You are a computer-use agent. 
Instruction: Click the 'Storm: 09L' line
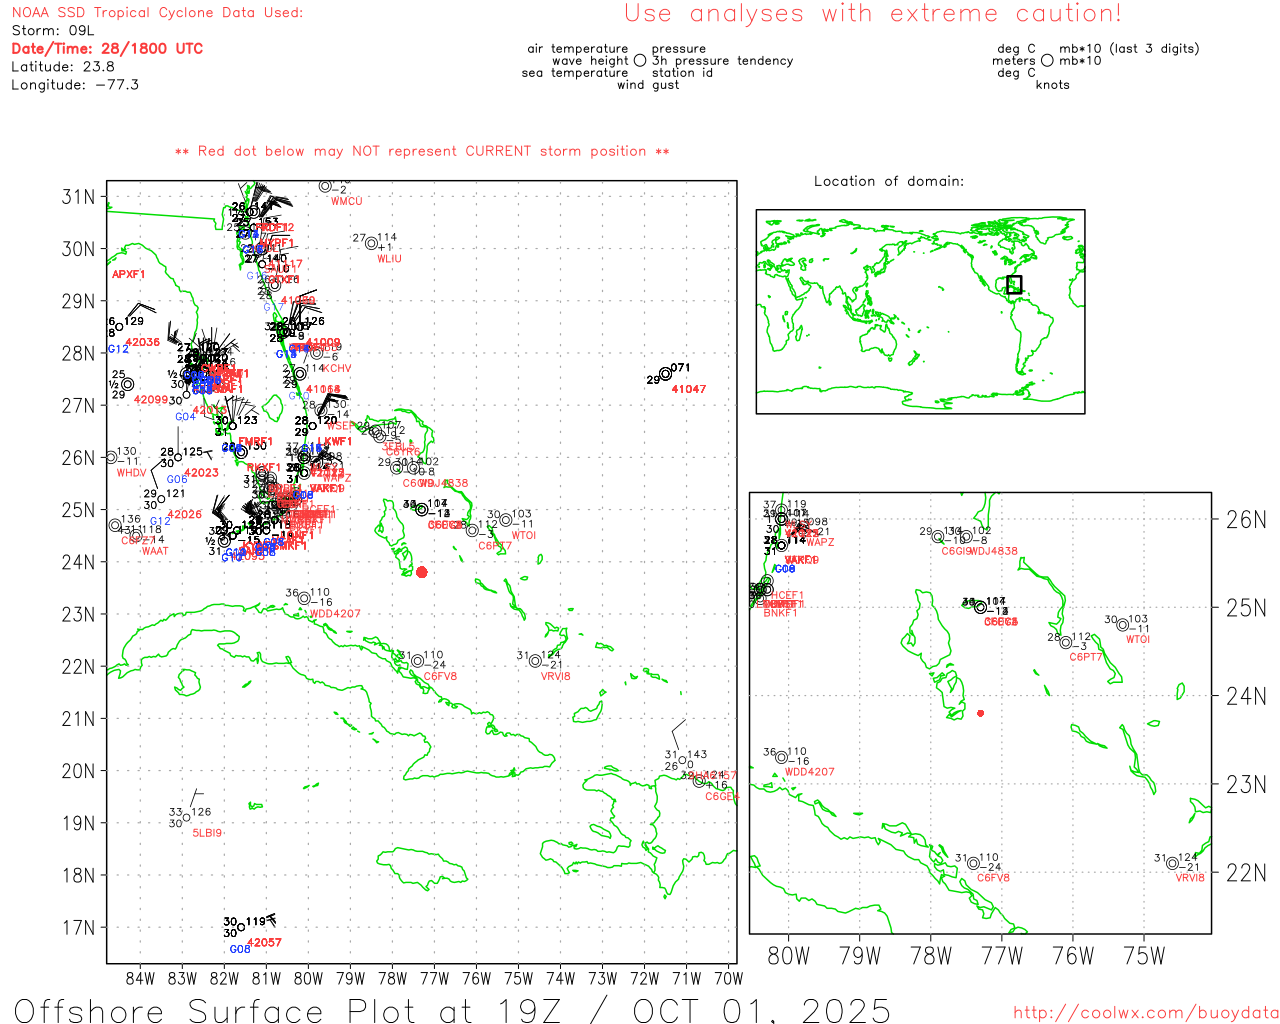pos(52,31)
